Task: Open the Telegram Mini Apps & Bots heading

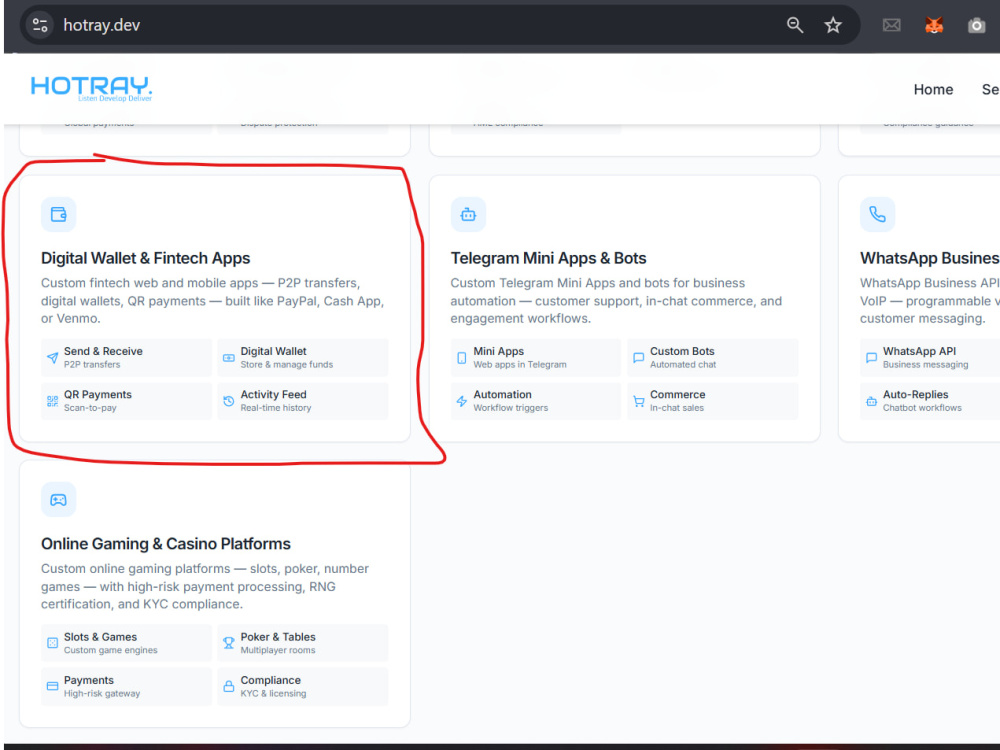Action: click(x=548, y=258)
